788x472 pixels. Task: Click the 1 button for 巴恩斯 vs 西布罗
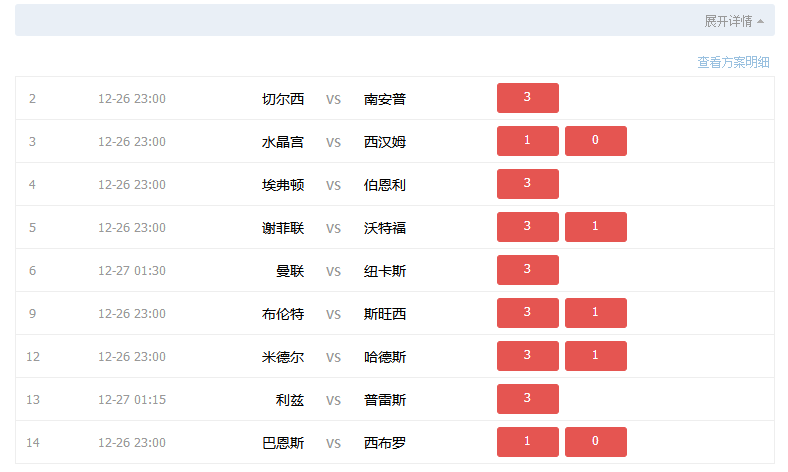(527, 442)
